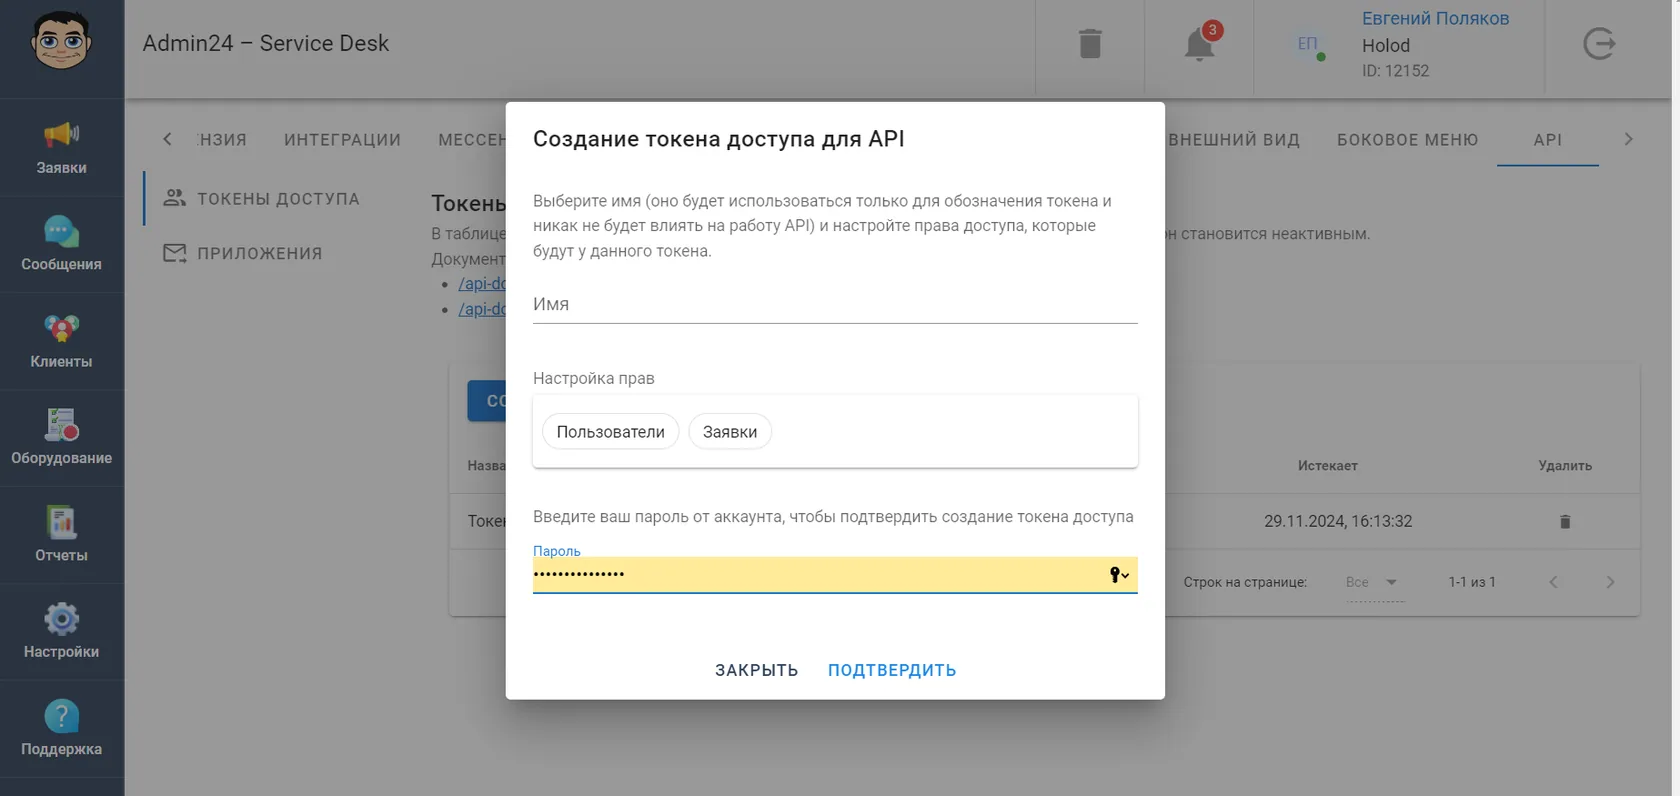Viewport: 1680px width, 796px height.
Task: Select the API tab
Action: pos(1548,140)
